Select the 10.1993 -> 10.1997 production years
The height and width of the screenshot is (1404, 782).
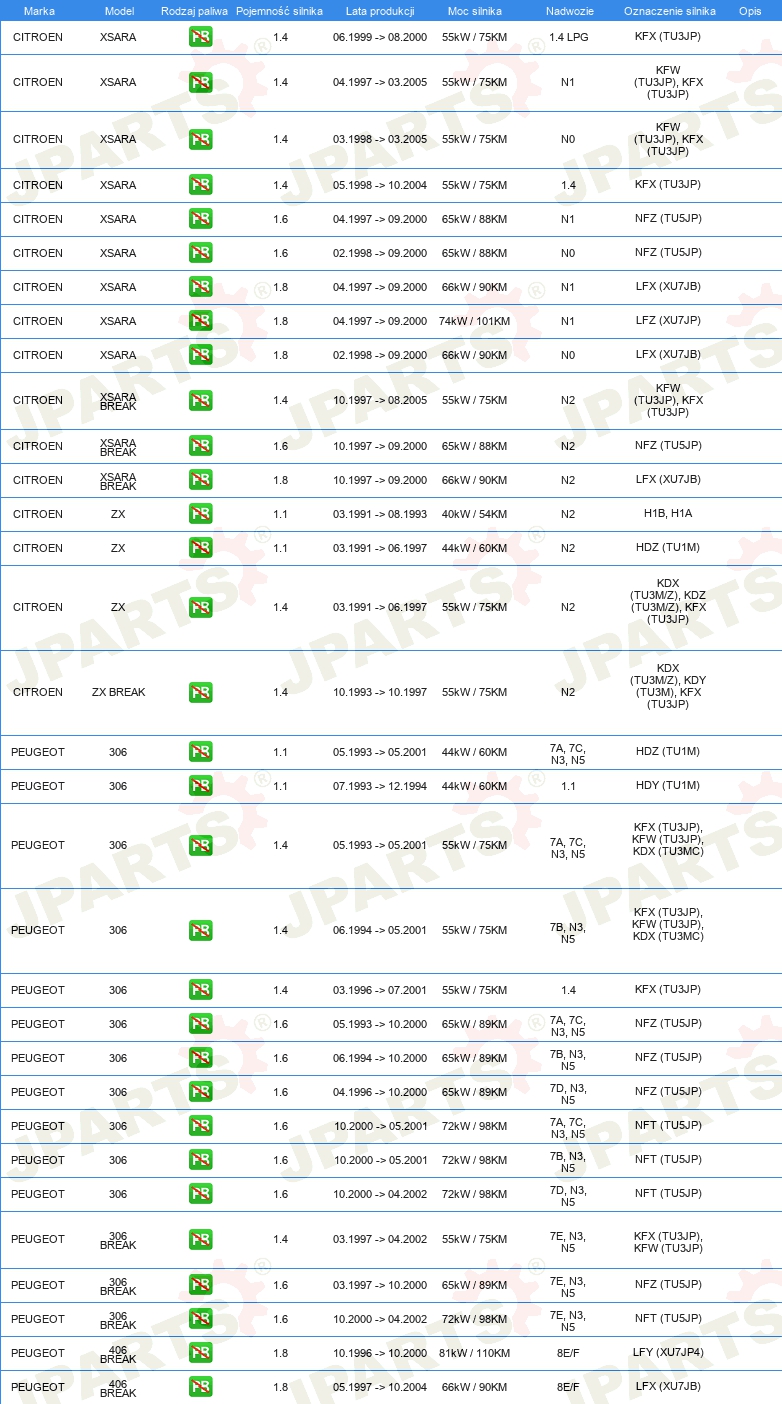coord(380,692)
